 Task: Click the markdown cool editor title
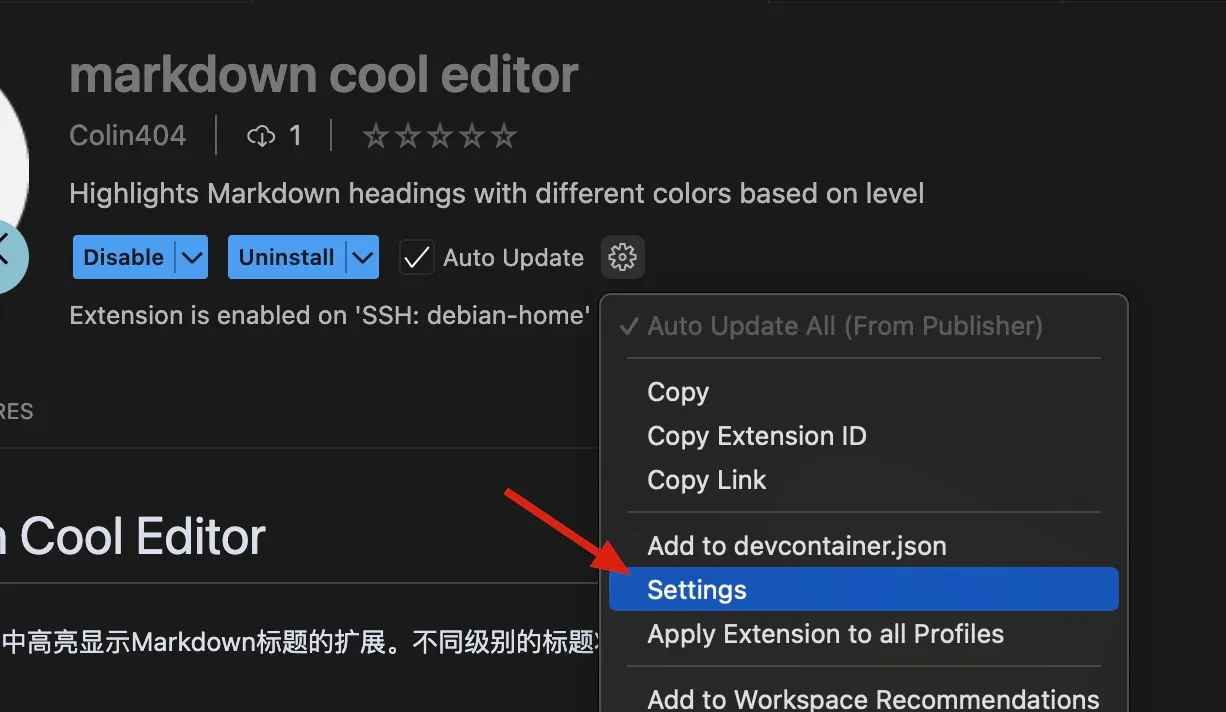[x=324, y=75]
